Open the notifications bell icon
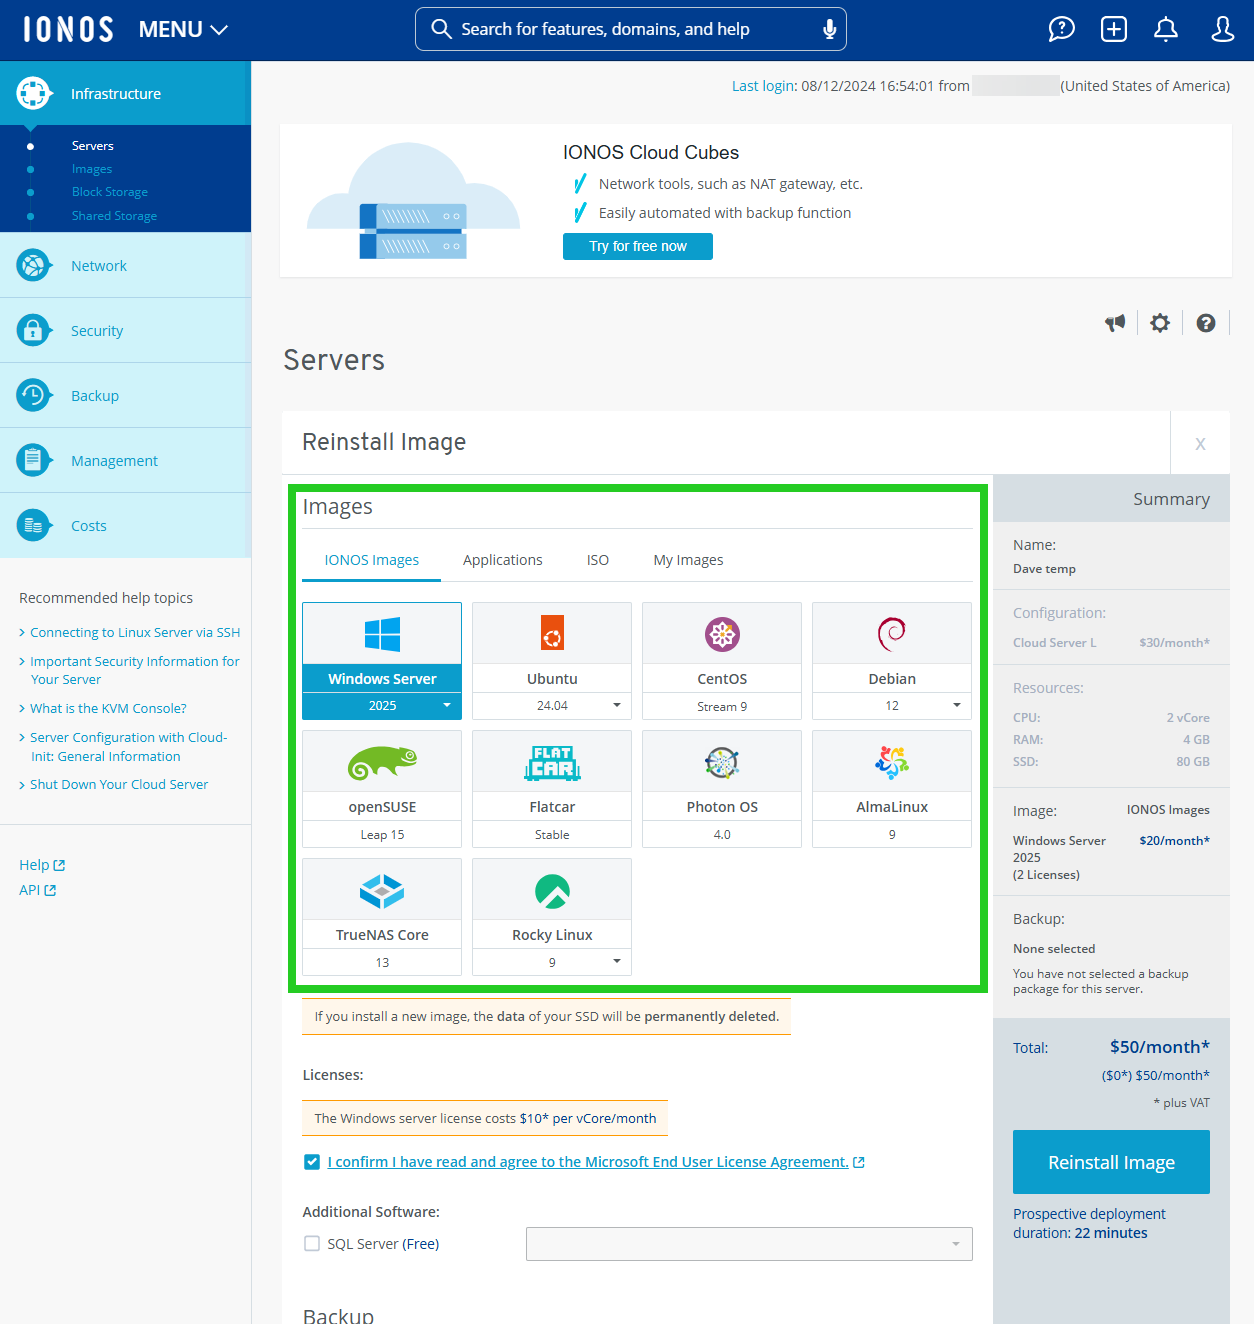 1165,29
